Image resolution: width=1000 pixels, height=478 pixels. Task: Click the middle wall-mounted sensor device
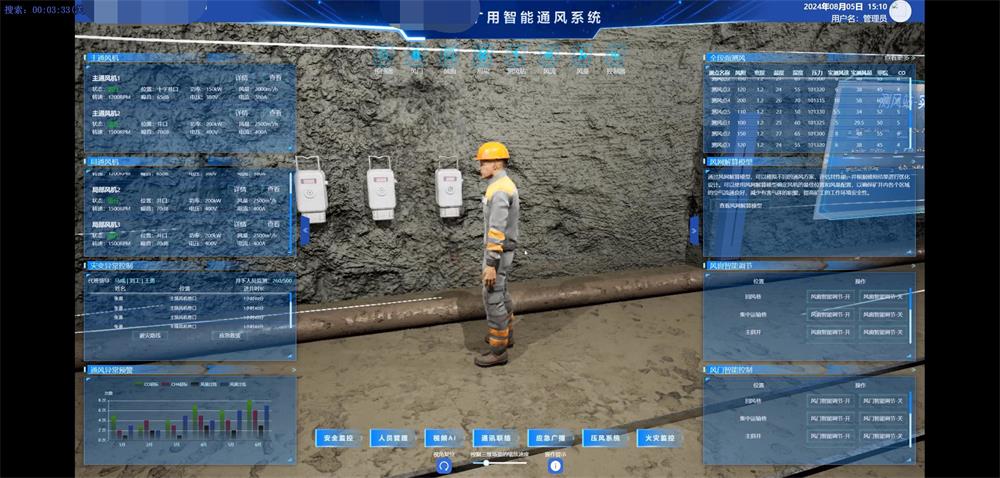[379, 187]
